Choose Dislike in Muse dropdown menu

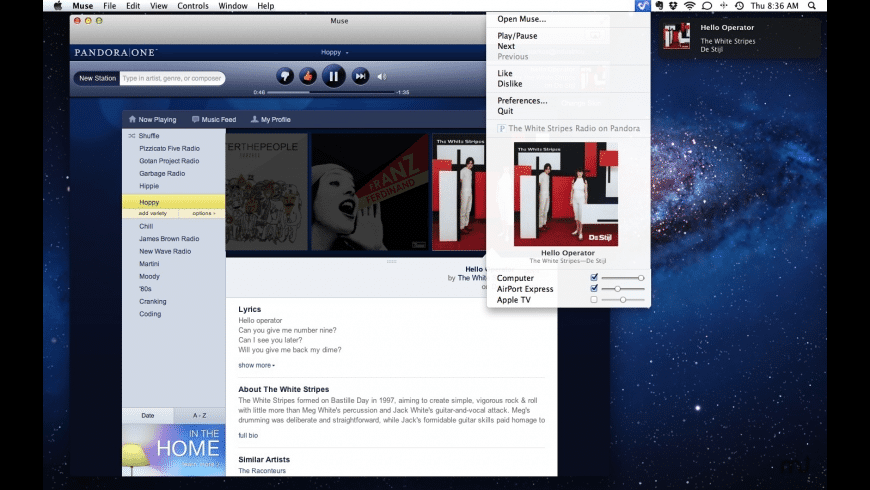pyautogui.click(x=509, y=84)
